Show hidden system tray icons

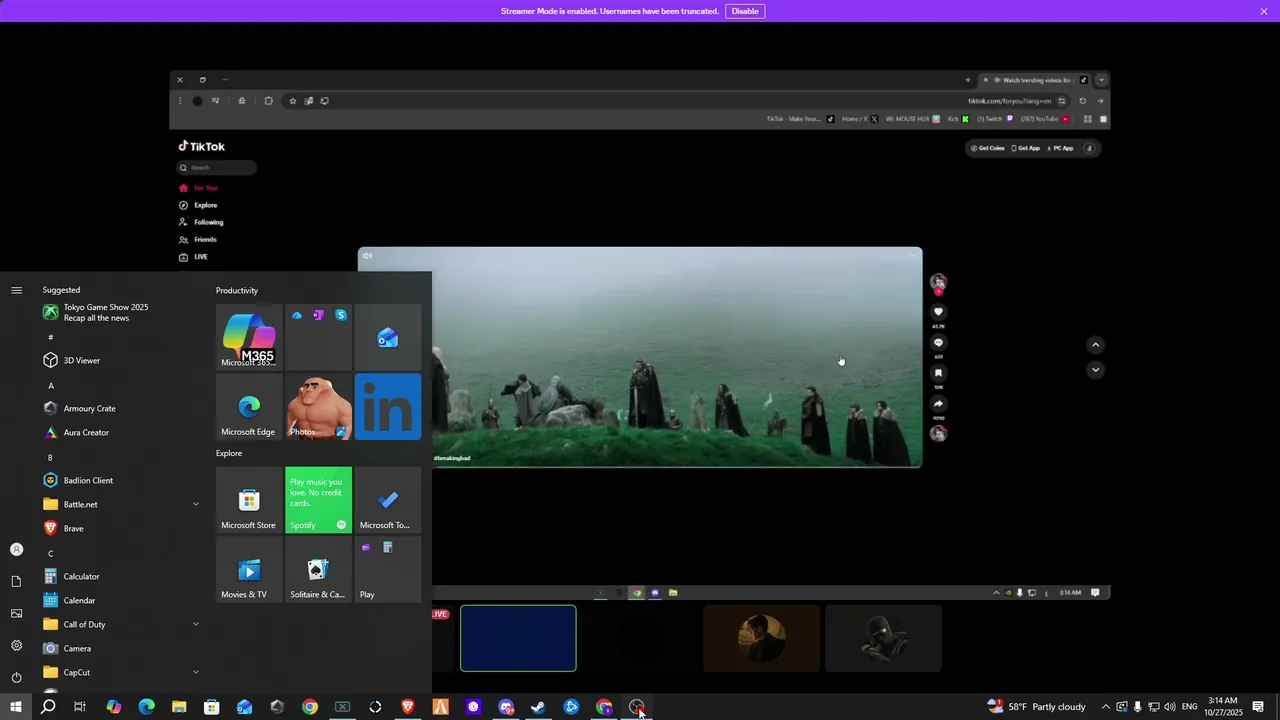pyautogui.click(x=1105, y=707)
